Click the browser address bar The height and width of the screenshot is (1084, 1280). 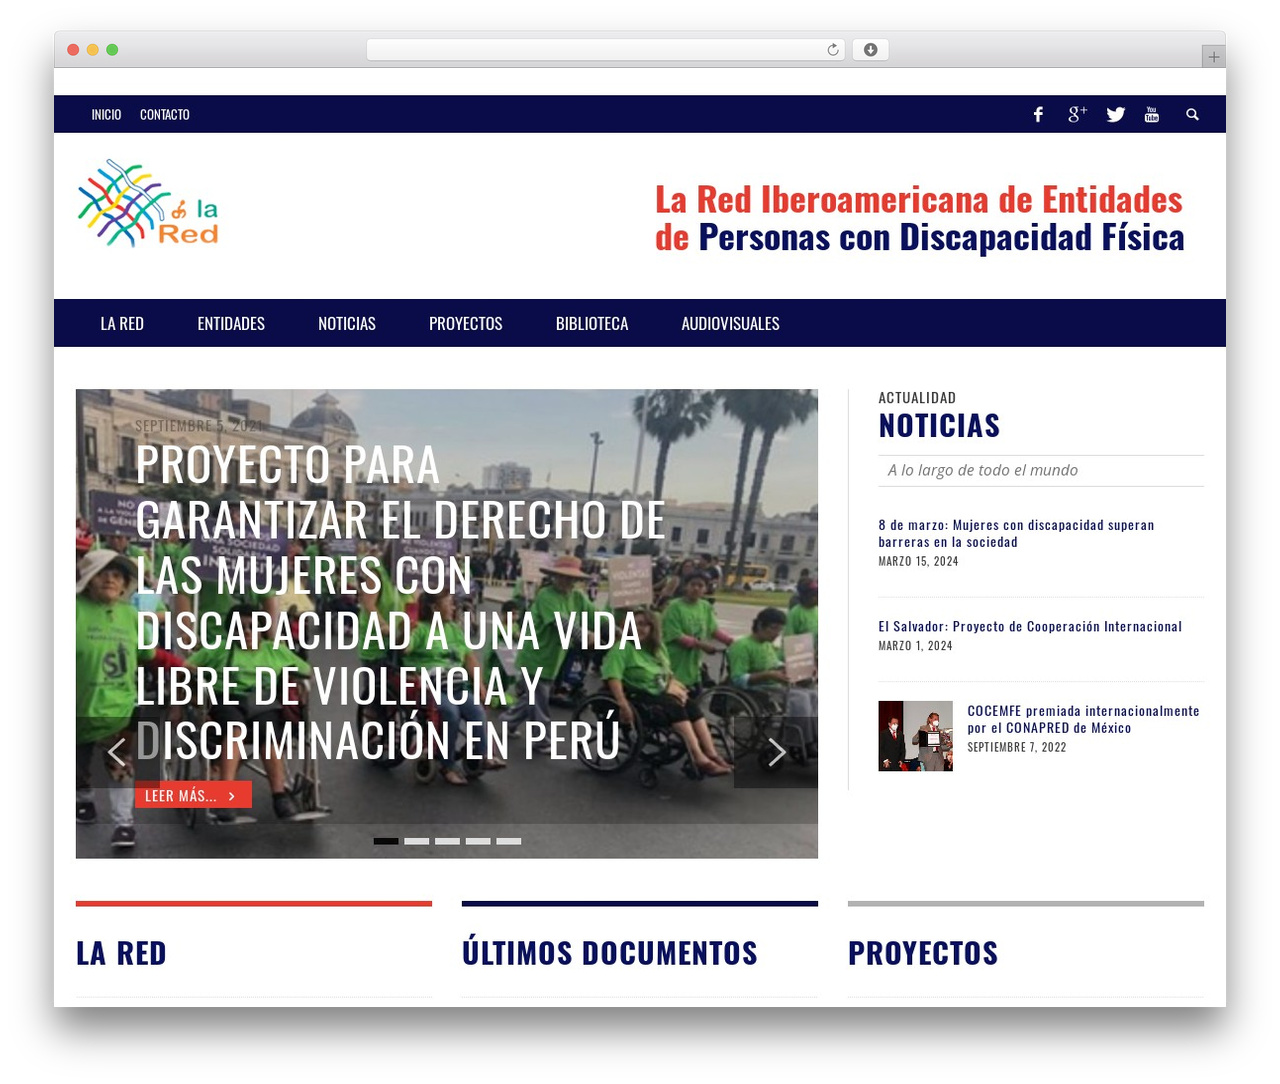click(x=606, y=50)
